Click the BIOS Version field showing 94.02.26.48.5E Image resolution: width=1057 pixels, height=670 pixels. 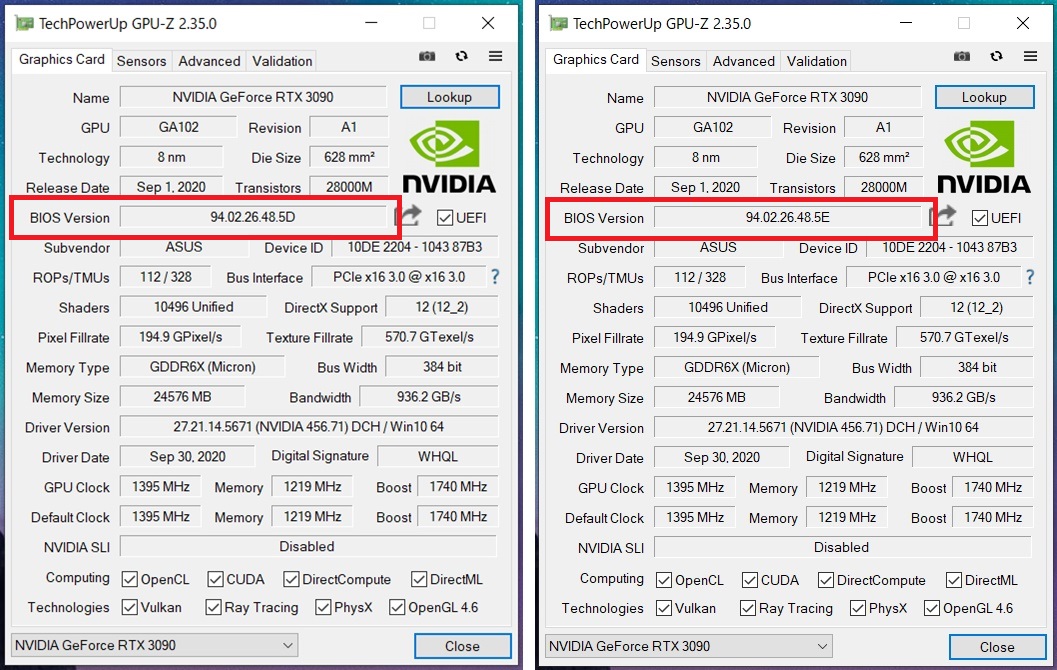pyautogui.click(x=787, y=217)
